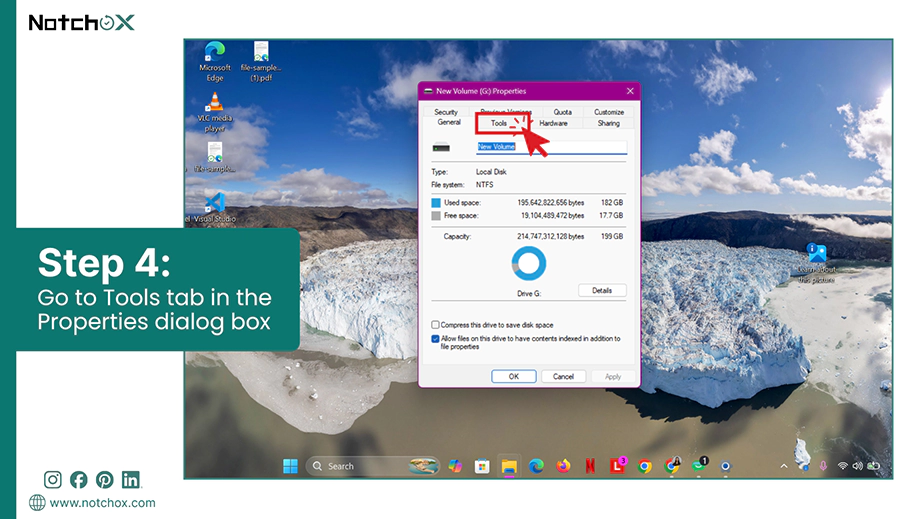This screenshot has height=519, width=922.
Task: Click the 199 GB capacity value
Action: point(612,236)
